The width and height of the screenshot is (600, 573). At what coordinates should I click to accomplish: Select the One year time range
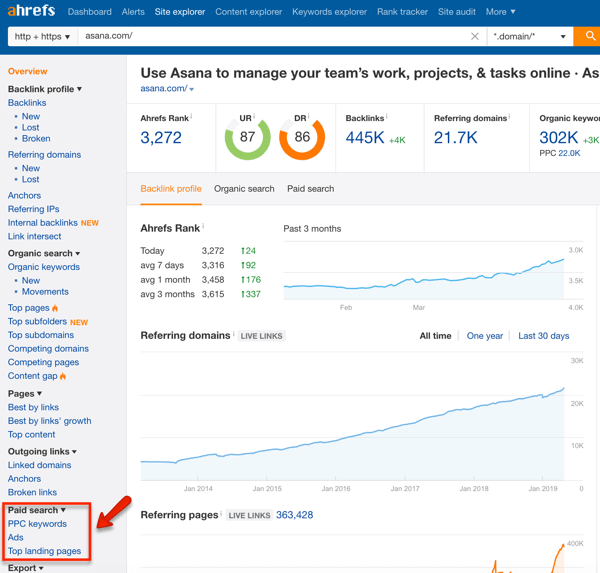coord(484,336)
